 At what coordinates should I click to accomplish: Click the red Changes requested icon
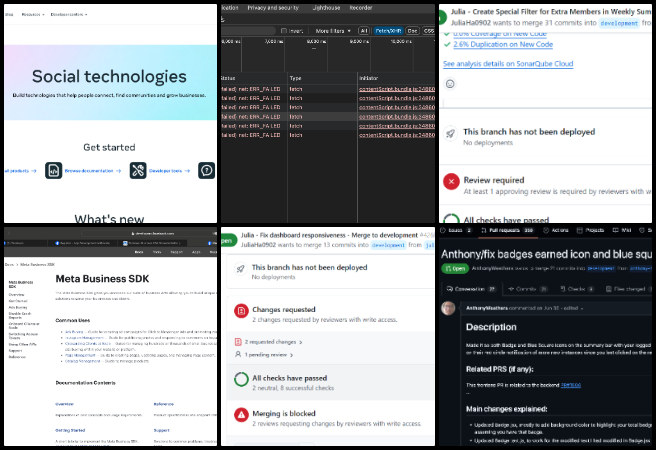(x=241, y=312)
